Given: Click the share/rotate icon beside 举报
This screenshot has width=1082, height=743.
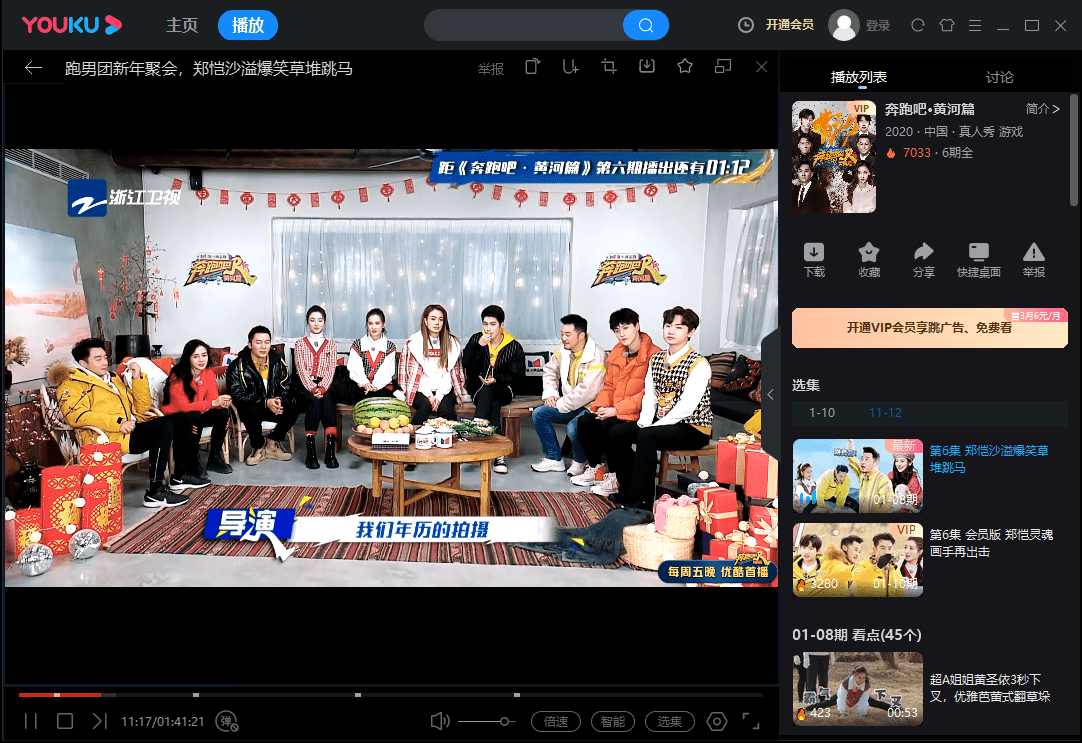Looking at the screenshot, I should click(x=532, y=66).
